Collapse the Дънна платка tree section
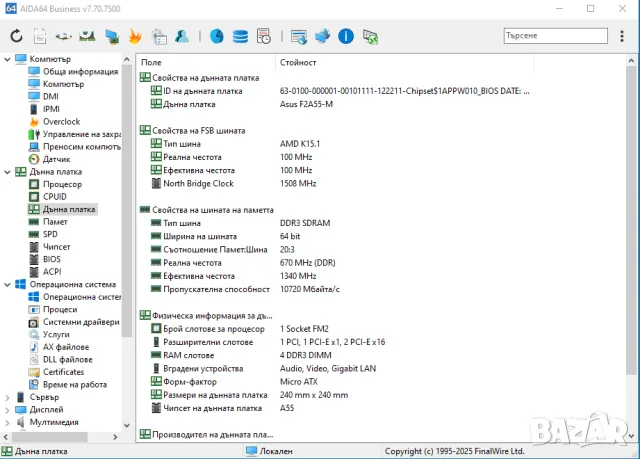This screenshot has height=459, width=640. [7, 172]
